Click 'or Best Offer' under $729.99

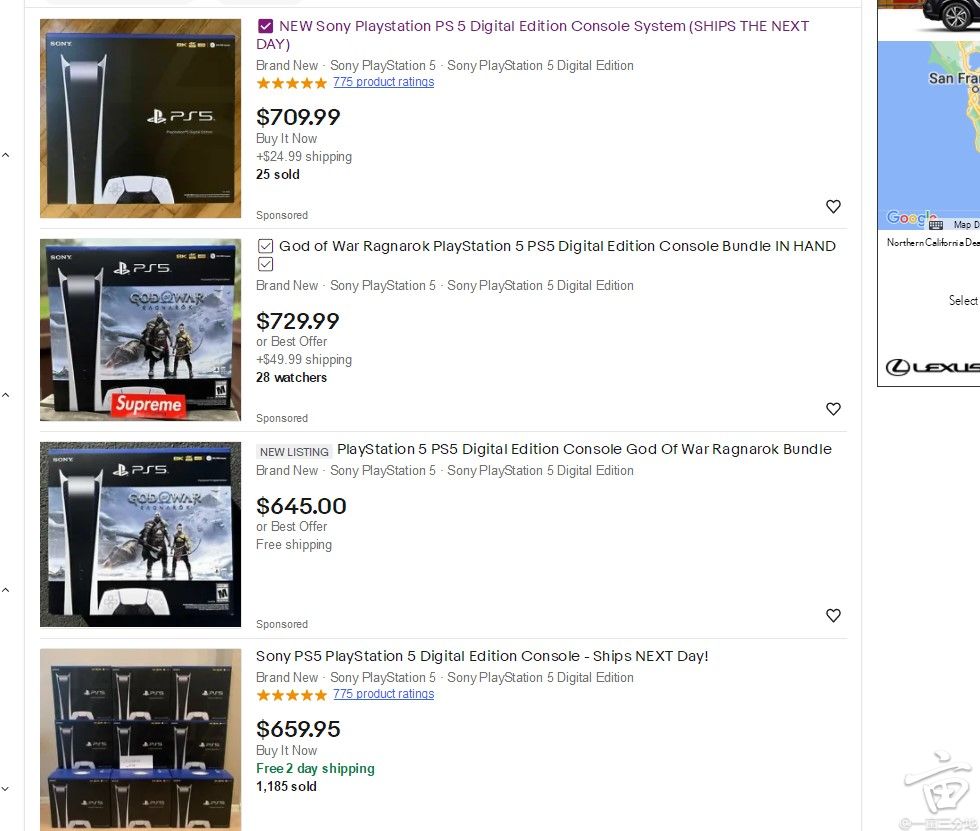tap(291, 342)
